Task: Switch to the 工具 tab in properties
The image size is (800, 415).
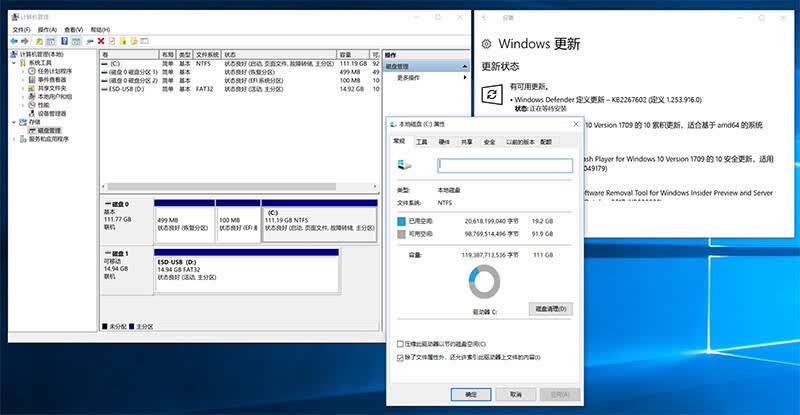Action: pos(421,142)
